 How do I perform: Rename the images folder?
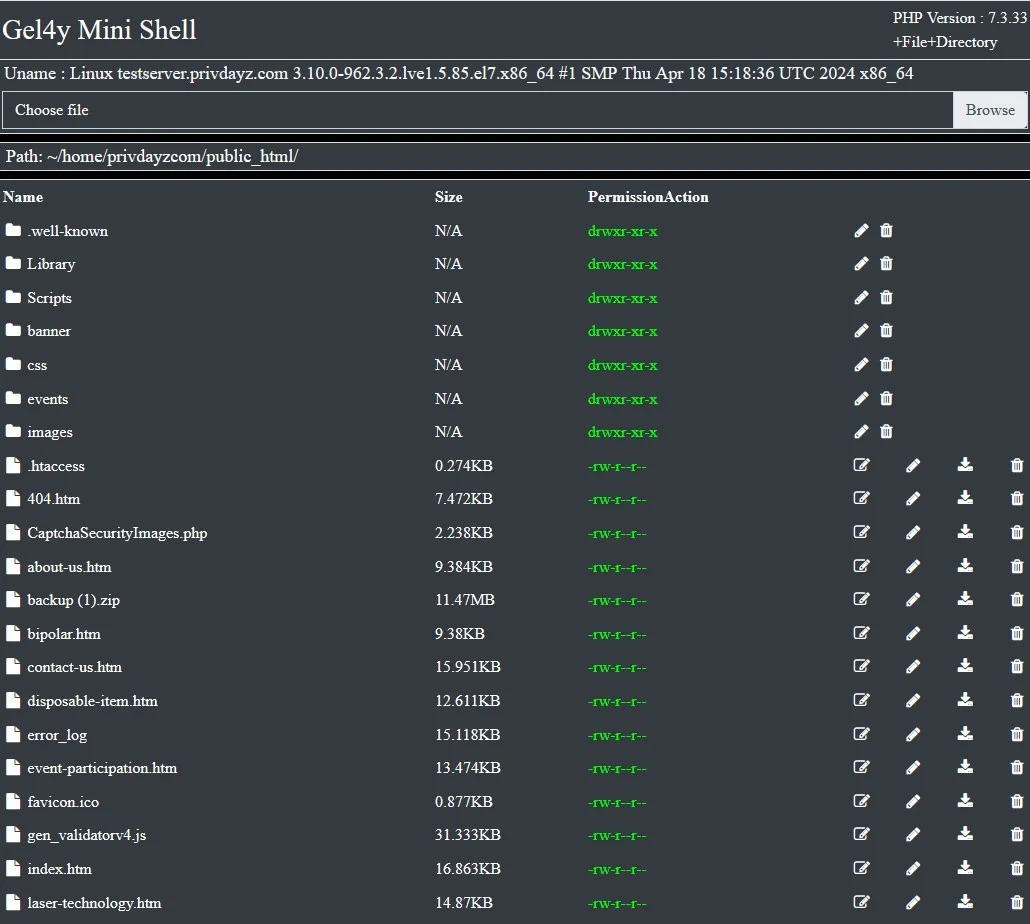pos(862,431)
